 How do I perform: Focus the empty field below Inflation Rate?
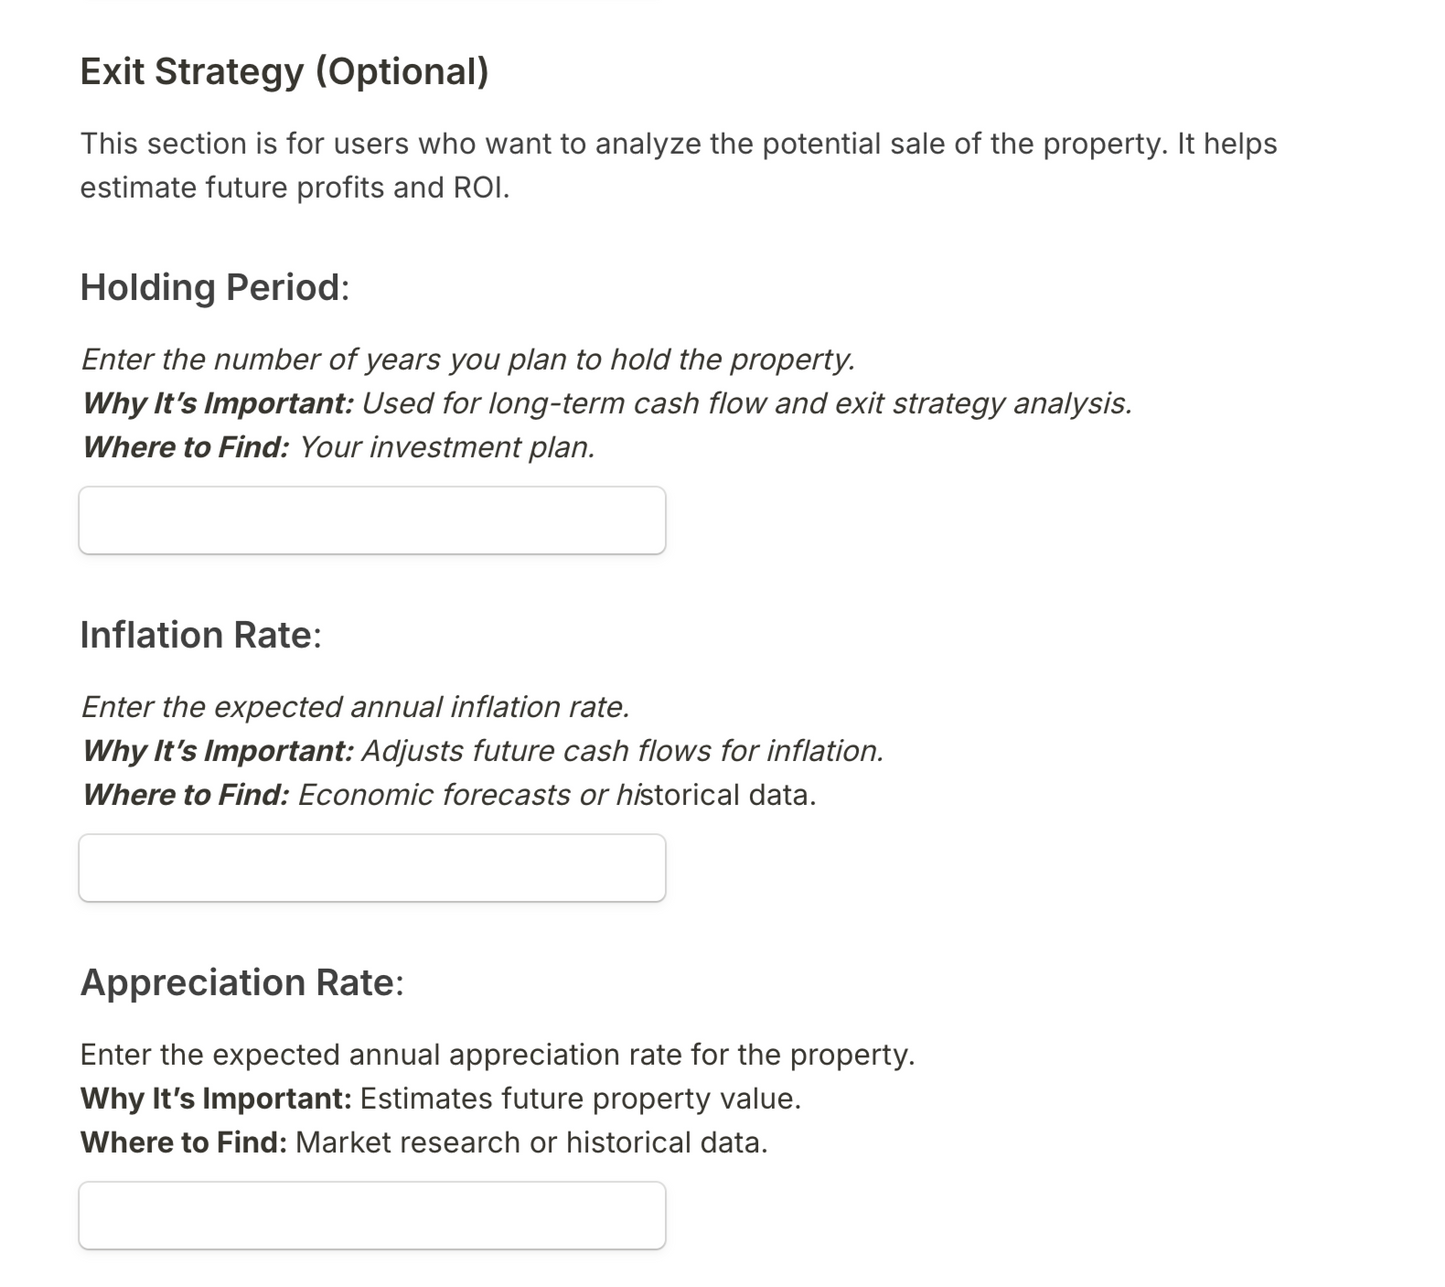tap(372, 866)
